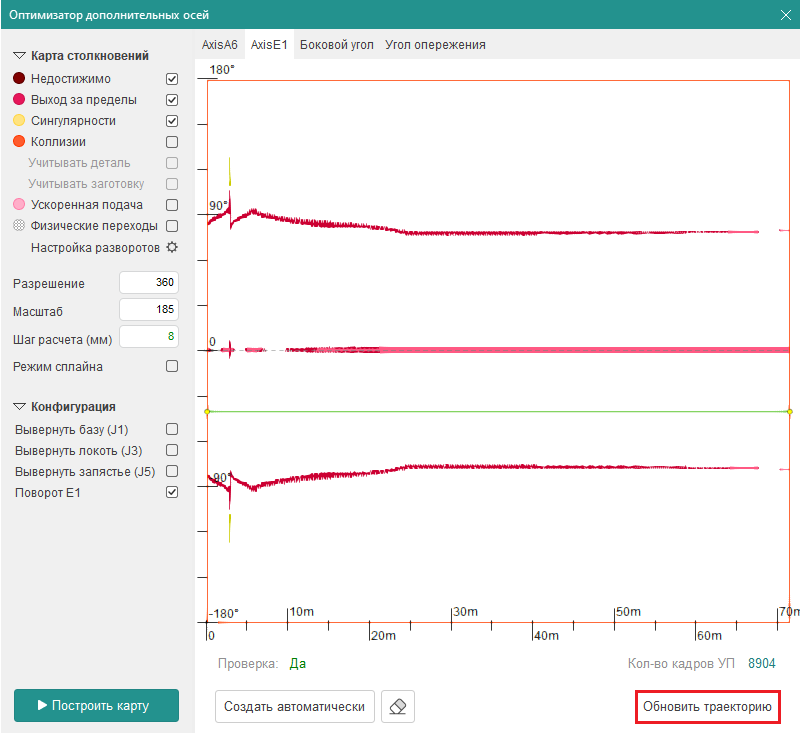Enable the Коллизии checkbox
Image resolution: width=800 pixels, height=733 pixels.
[172, 142]
